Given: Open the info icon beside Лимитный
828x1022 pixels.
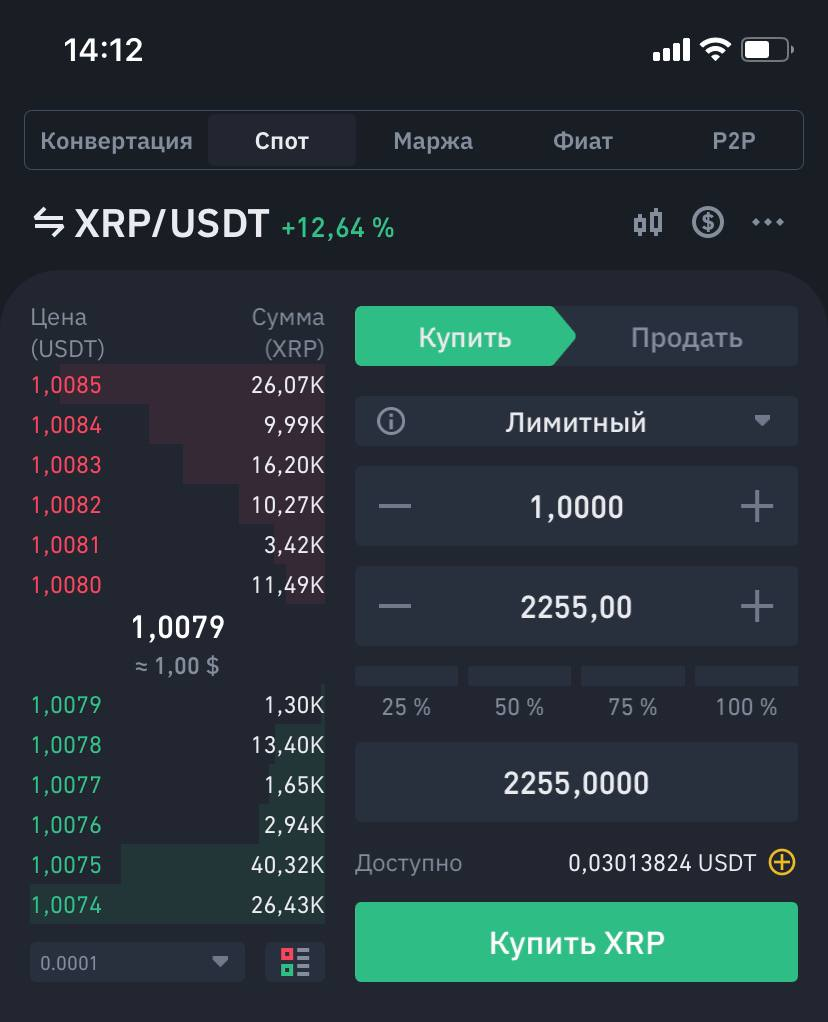Looking at the screenshot, I should click(391, 421).
